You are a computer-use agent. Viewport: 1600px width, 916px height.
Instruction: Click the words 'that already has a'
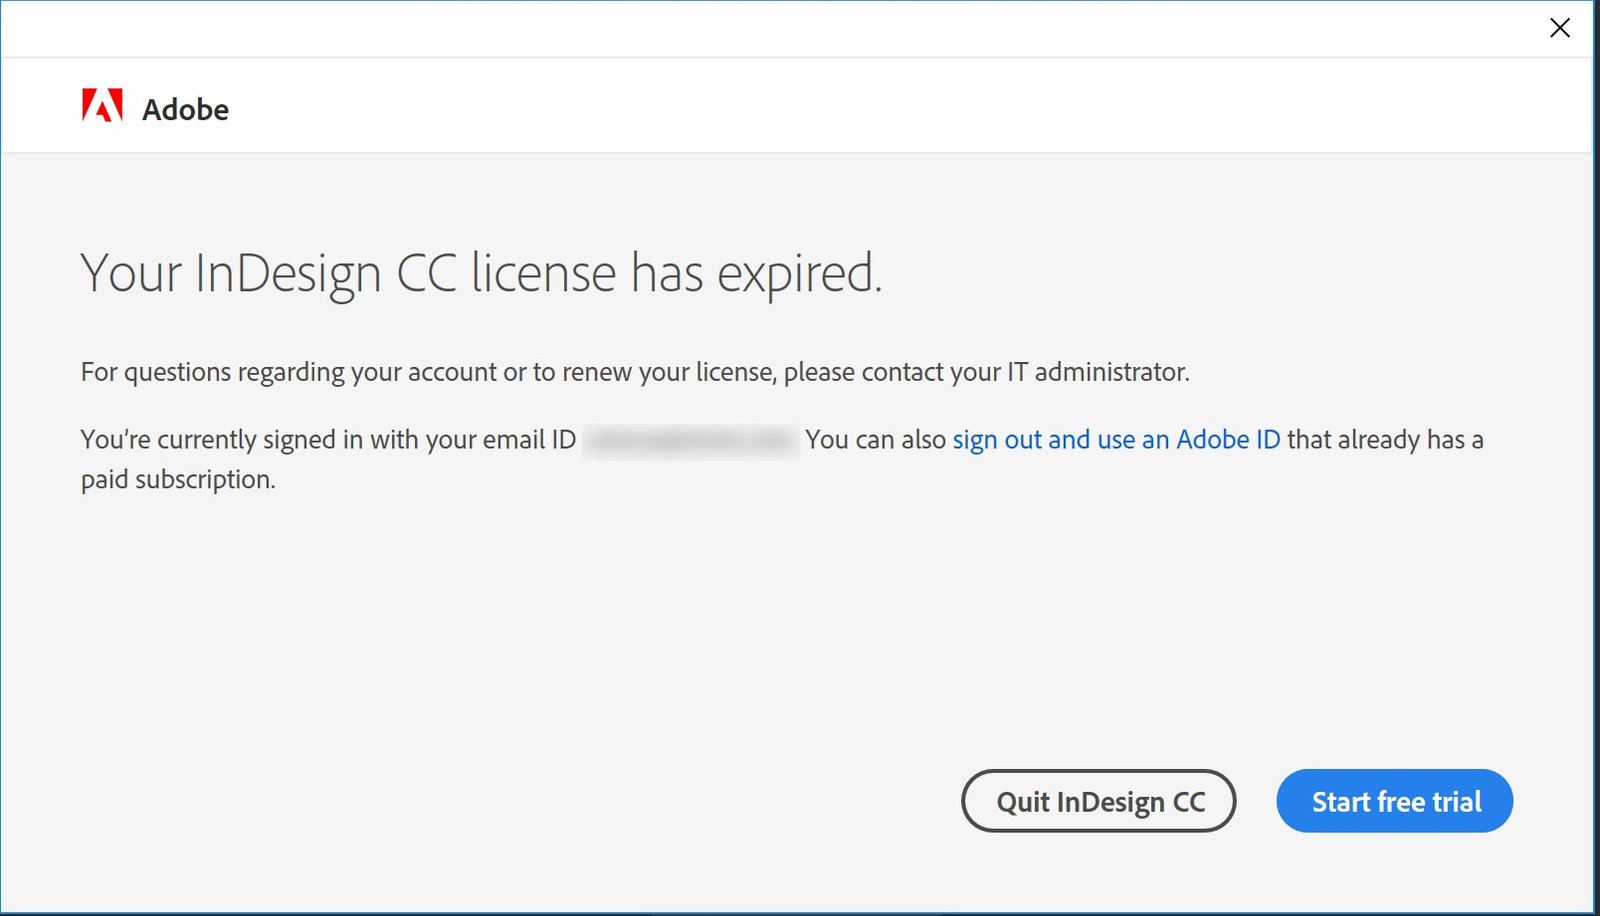(1385, 440)
